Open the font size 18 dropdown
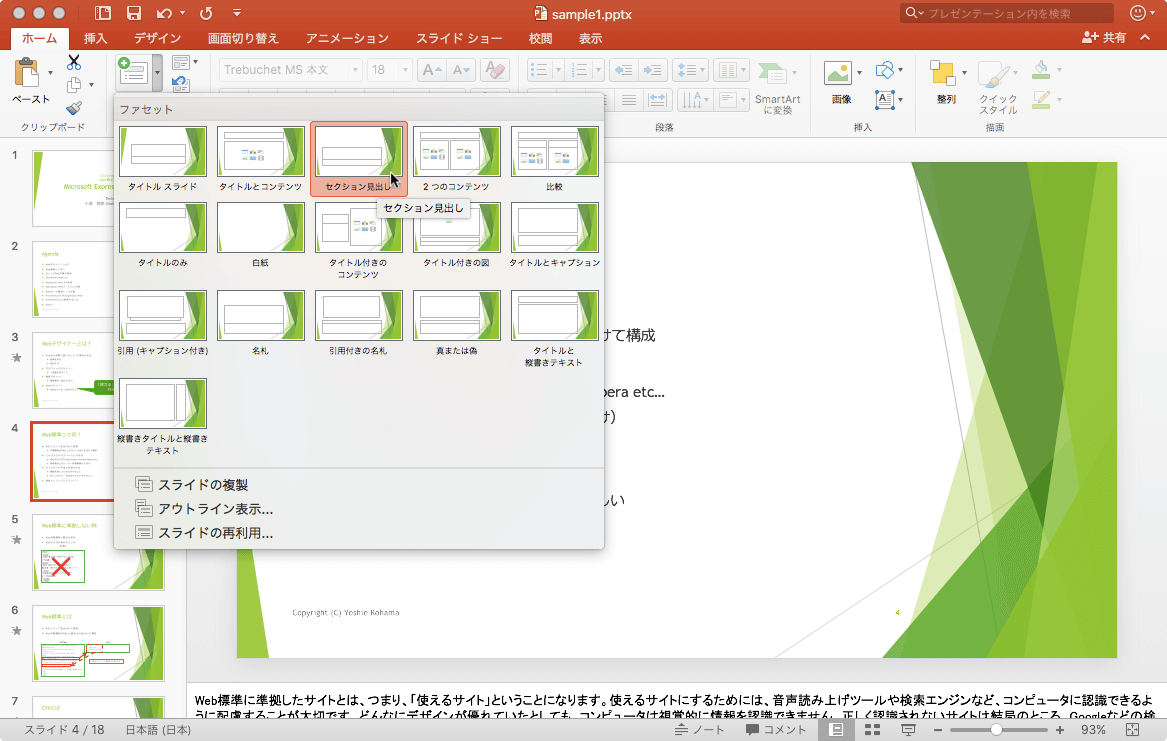Image resolution: width=1167 pixels, height=741 pixels. [x=405, y=70]
